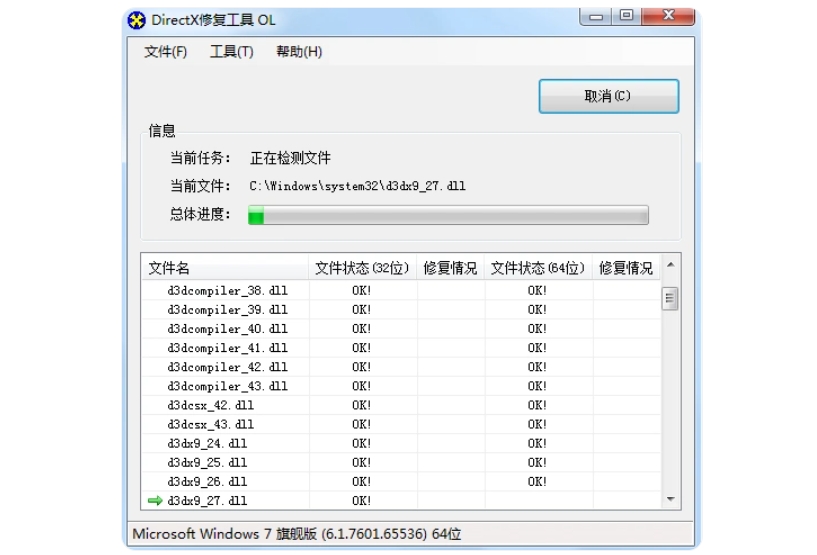Viewport: 817px width, 555px height.
Task: Click the scroll up arrow of file list
Action: pos(671,265)
